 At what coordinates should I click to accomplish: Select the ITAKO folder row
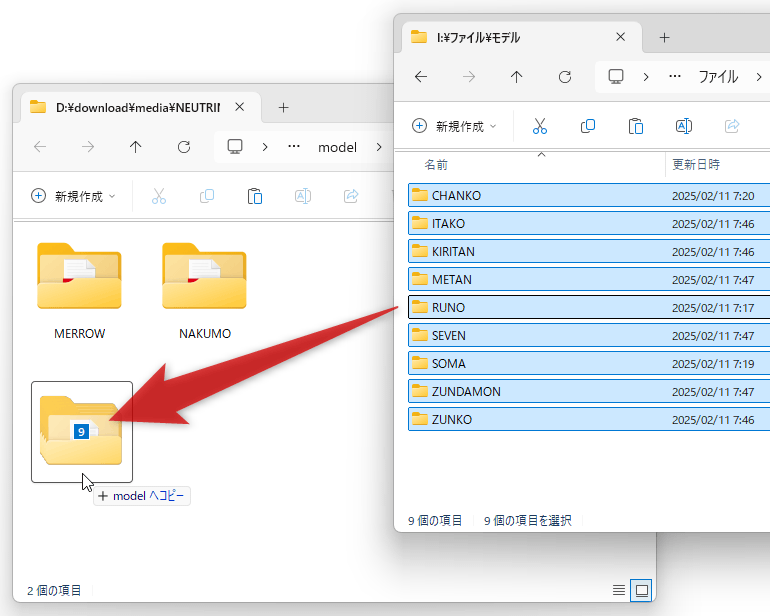[589, 224]
